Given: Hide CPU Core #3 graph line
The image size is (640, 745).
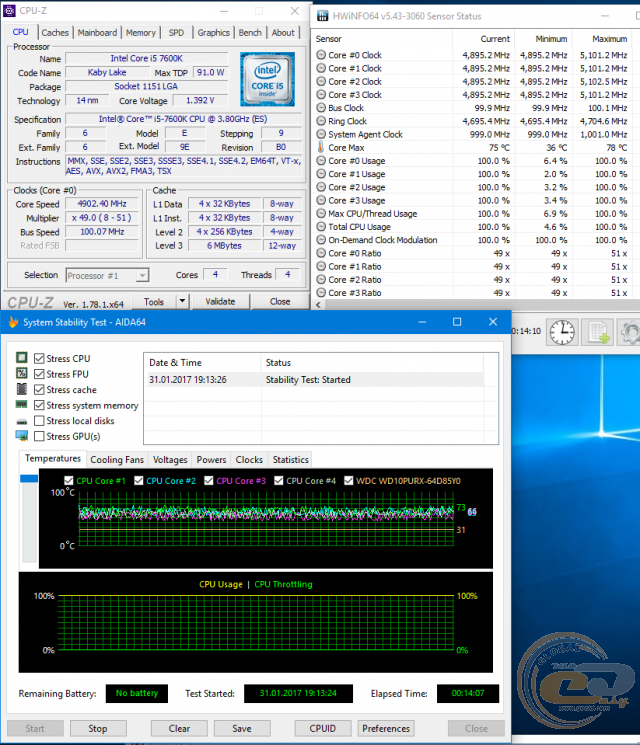Looking at the screenshot, I should tap(209, 480).
